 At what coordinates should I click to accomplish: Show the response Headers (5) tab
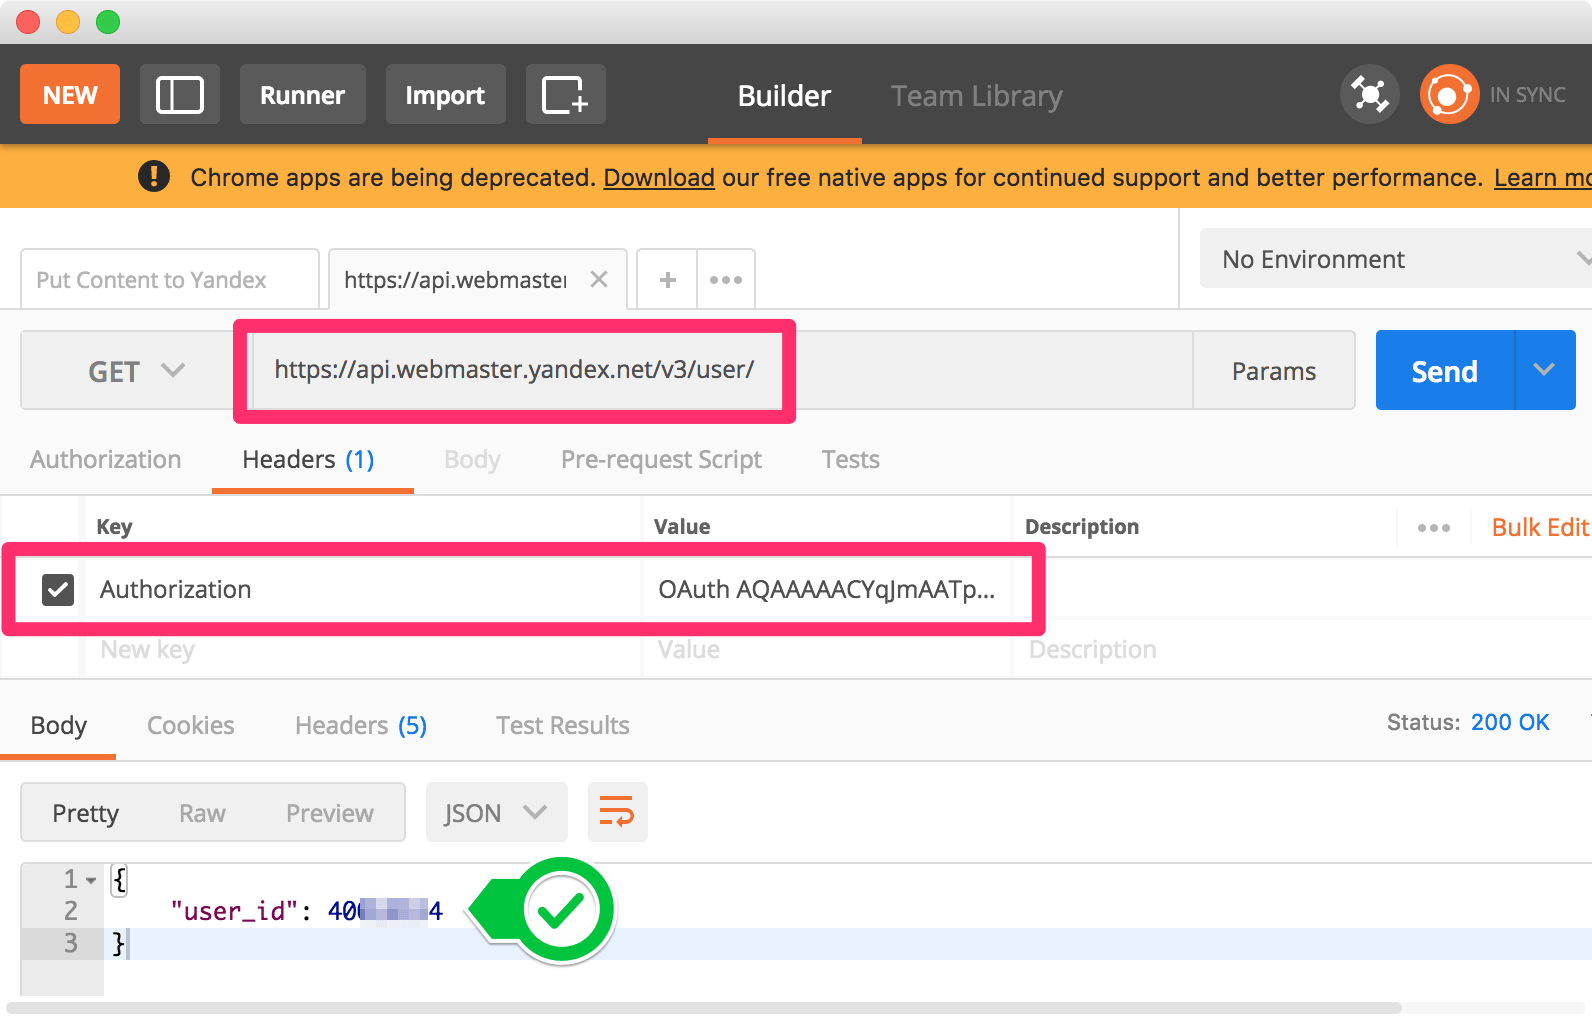(x=361, y=725)
